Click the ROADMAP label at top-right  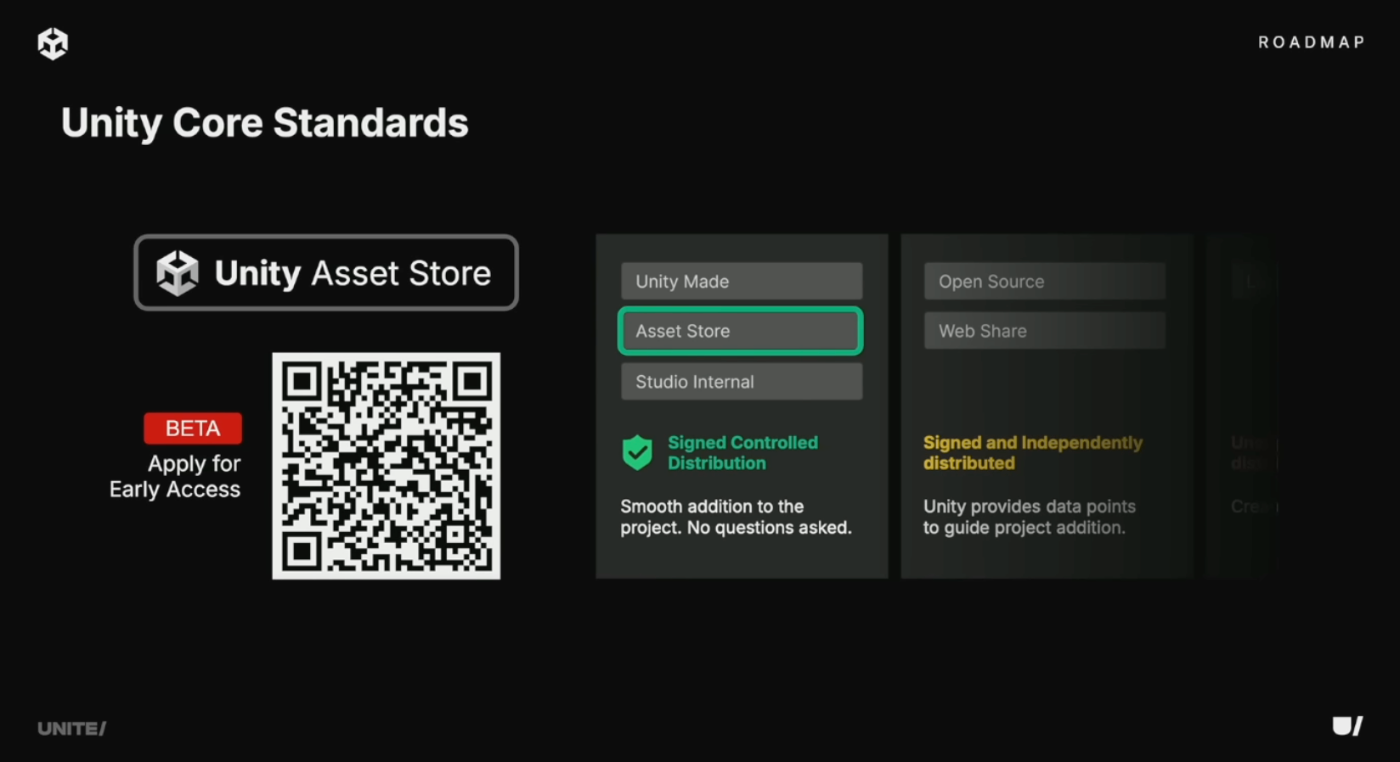1311,42
